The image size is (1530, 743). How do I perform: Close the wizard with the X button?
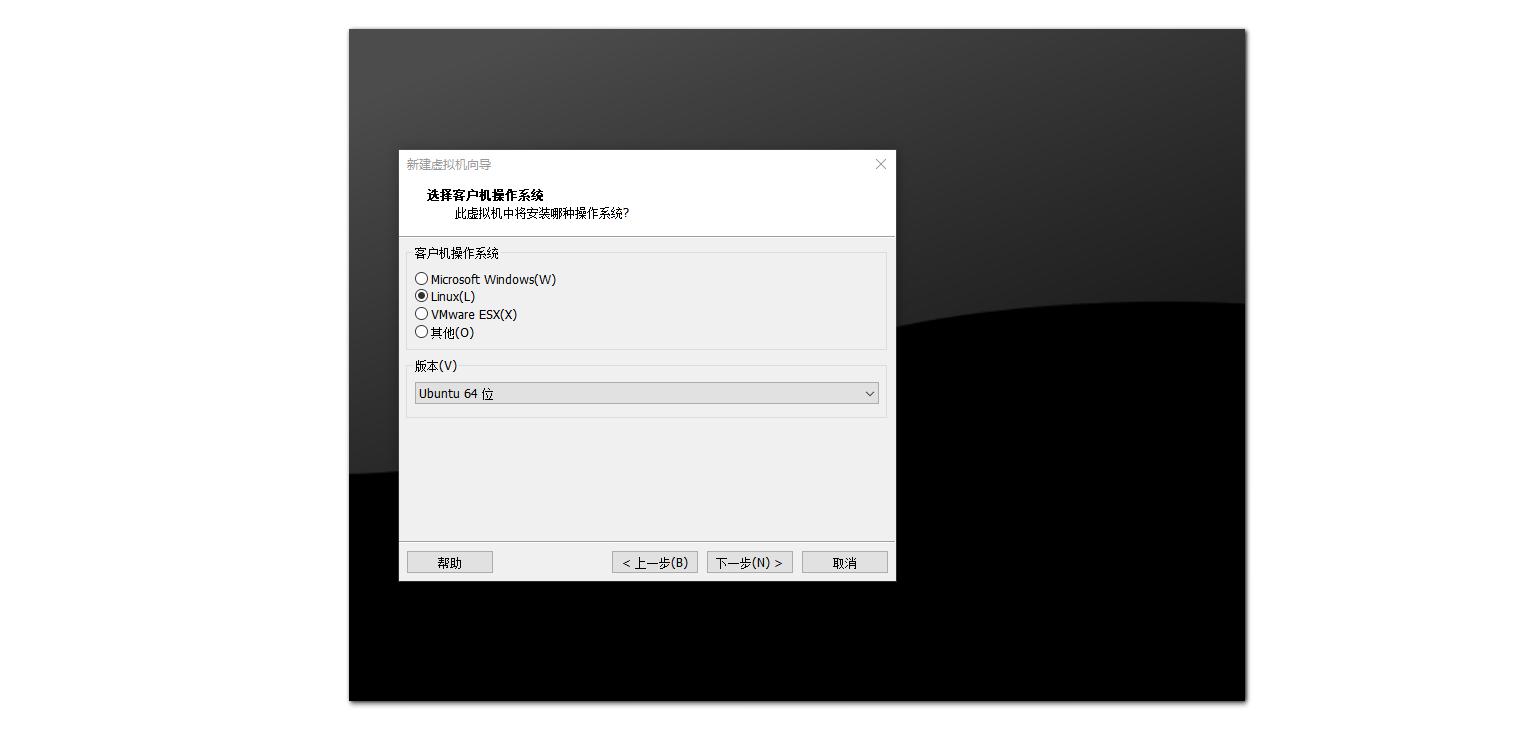click(x=880, y=164)
